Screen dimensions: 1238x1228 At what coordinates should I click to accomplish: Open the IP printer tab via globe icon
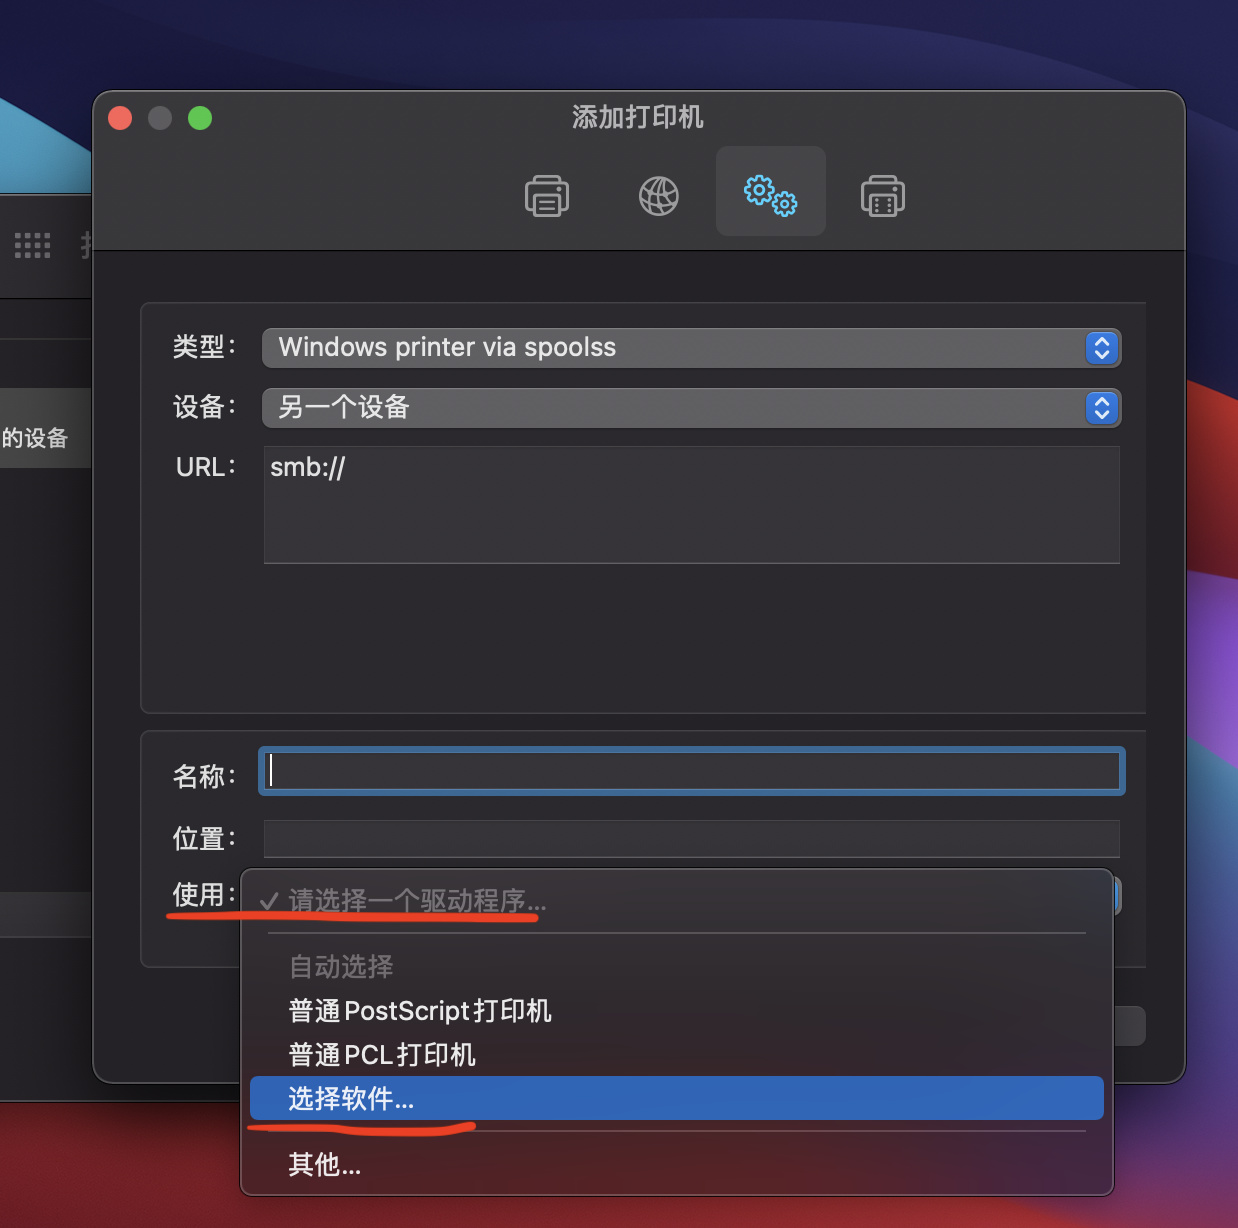pyautogui.click(x=658, y=195)
